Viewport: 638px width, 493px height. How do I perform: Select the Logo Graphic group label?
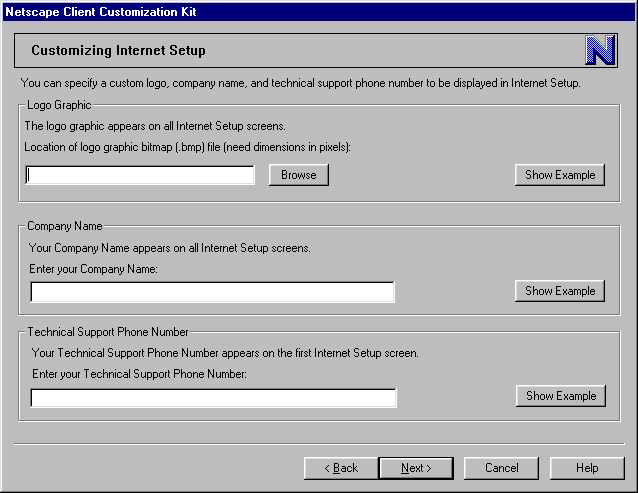pos(59,103)
